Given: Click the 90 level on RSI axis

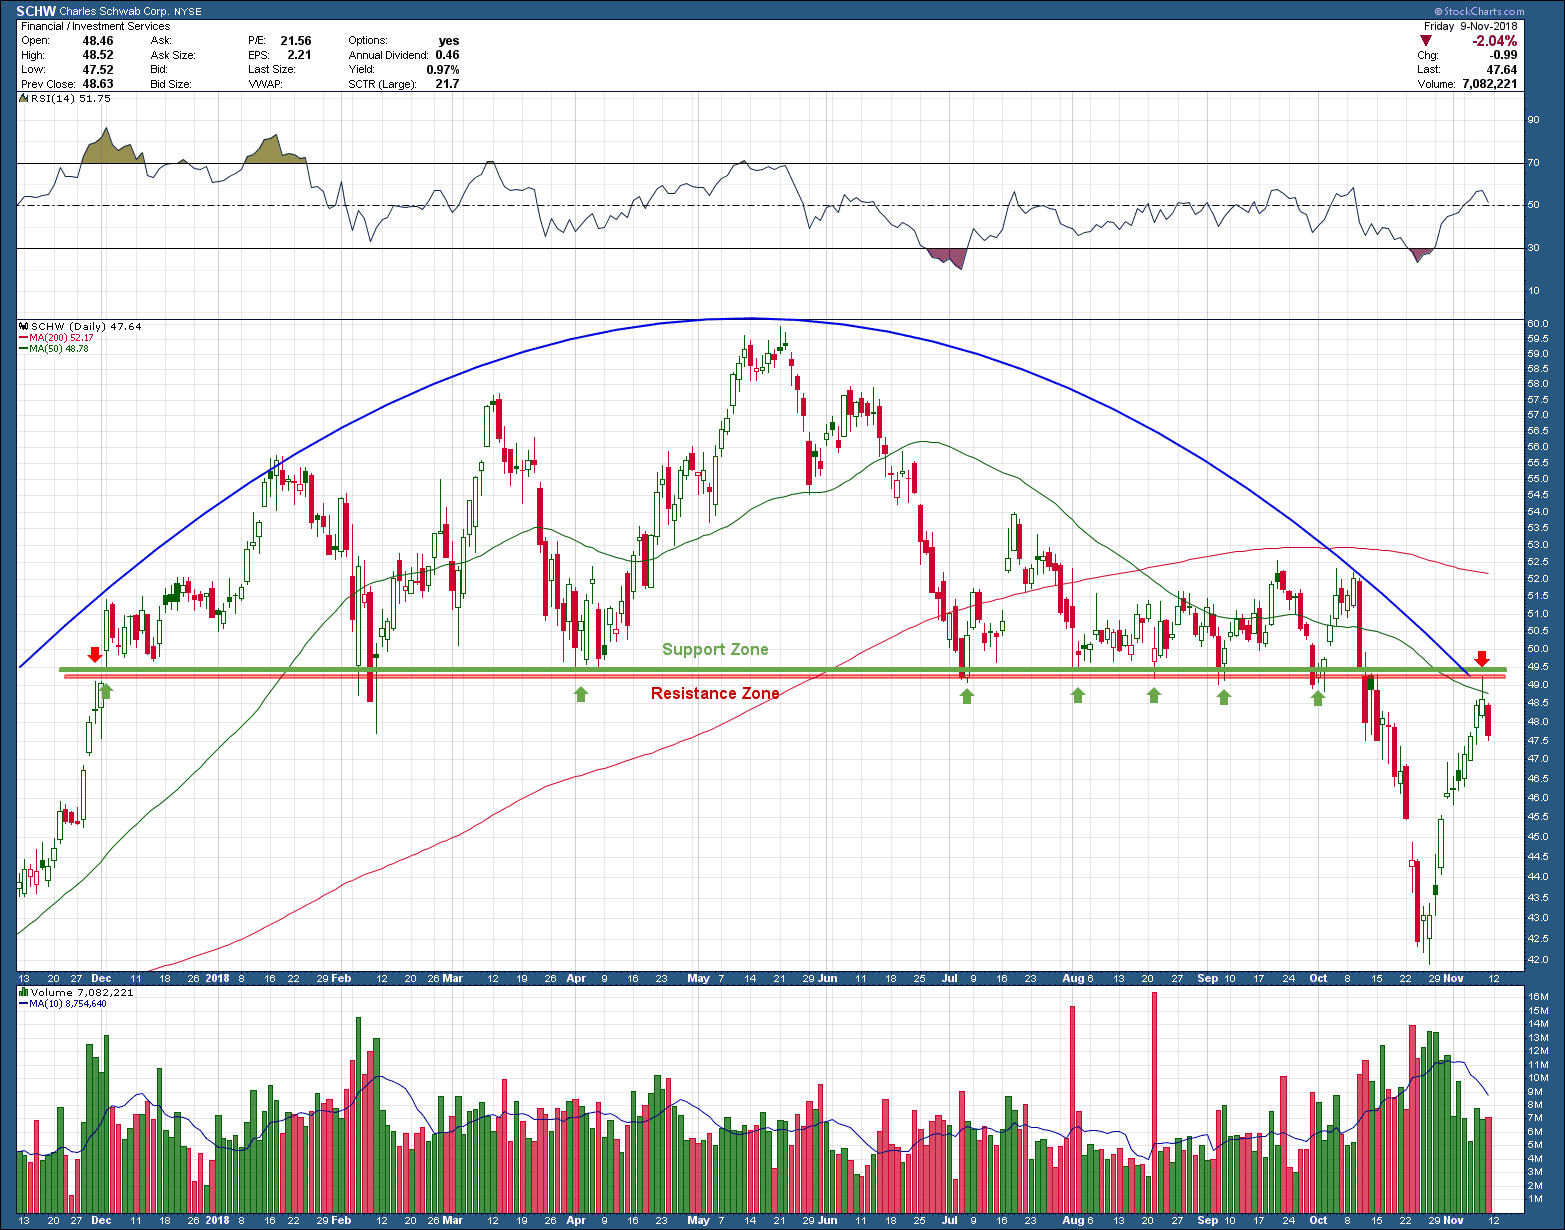Looking at the screenshot, I should (1533, 120).
